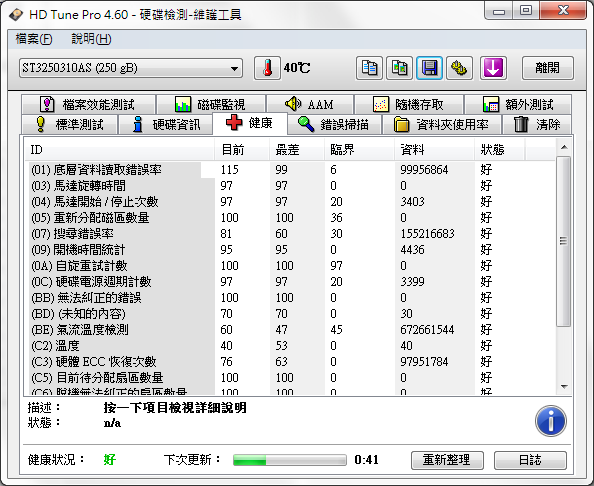
Task: Switch to the 清除 tab
Action: (x=537, y=124)
